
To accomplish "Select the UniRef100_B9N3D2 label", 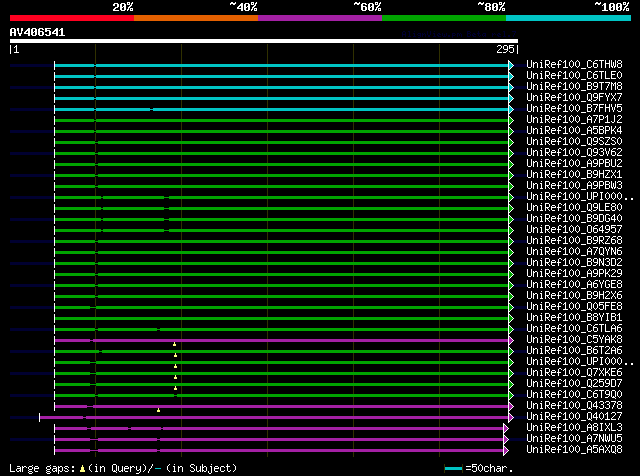I will point(574,262).
